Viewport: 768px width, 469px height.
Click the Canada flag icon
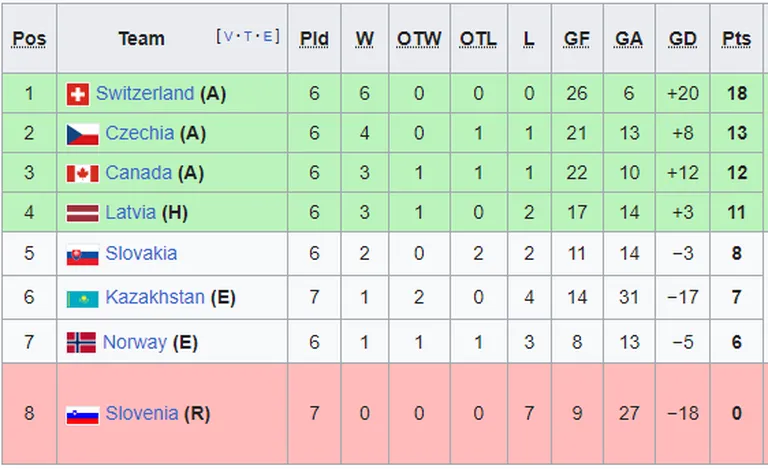point(82,174)
